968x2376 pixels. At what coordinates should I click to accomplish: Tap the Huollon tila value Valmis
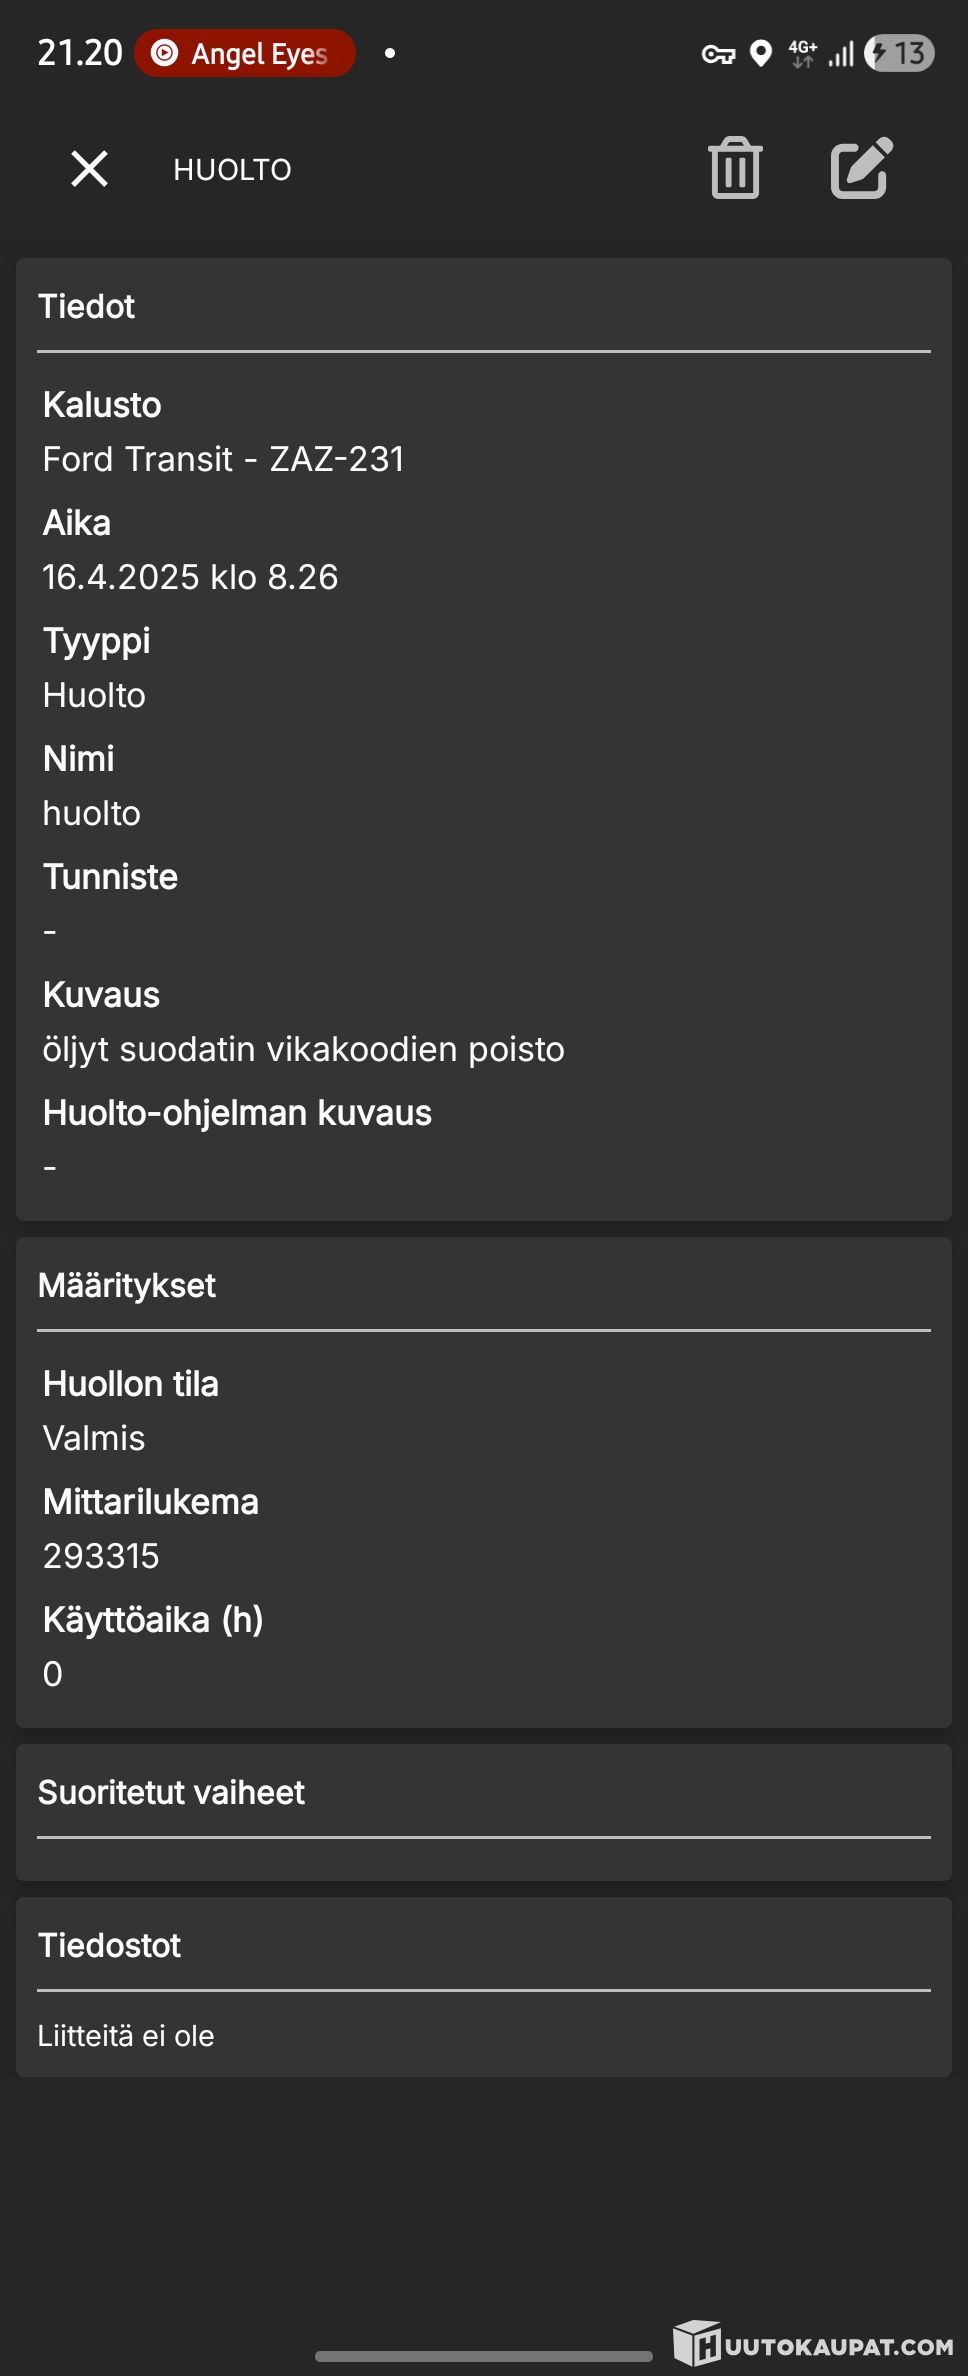(x=94, y=1438)
